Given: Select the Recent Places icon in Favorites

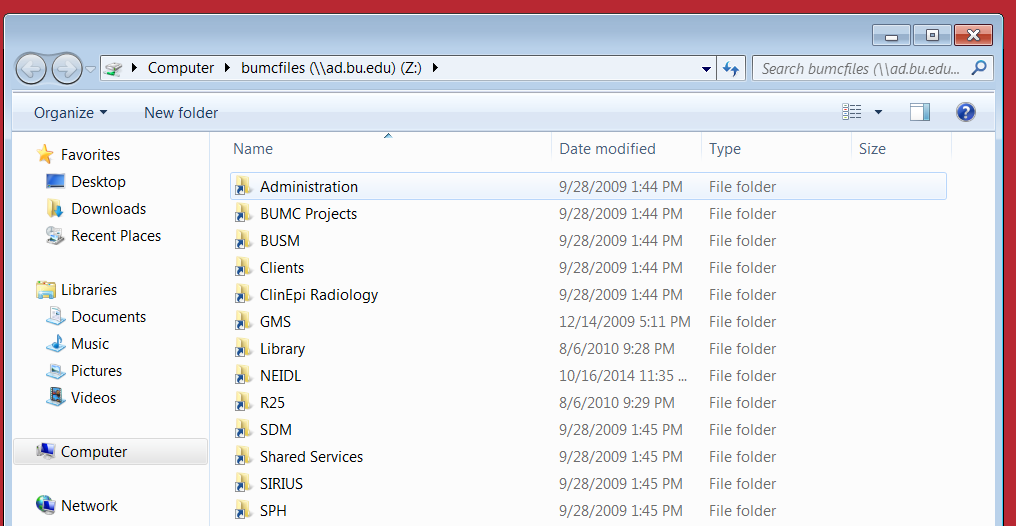Looking at the screenshot, I should pos(56,236).
